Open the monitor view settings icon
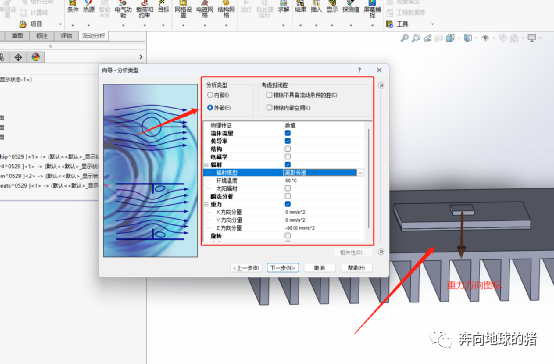 [532, 38]
